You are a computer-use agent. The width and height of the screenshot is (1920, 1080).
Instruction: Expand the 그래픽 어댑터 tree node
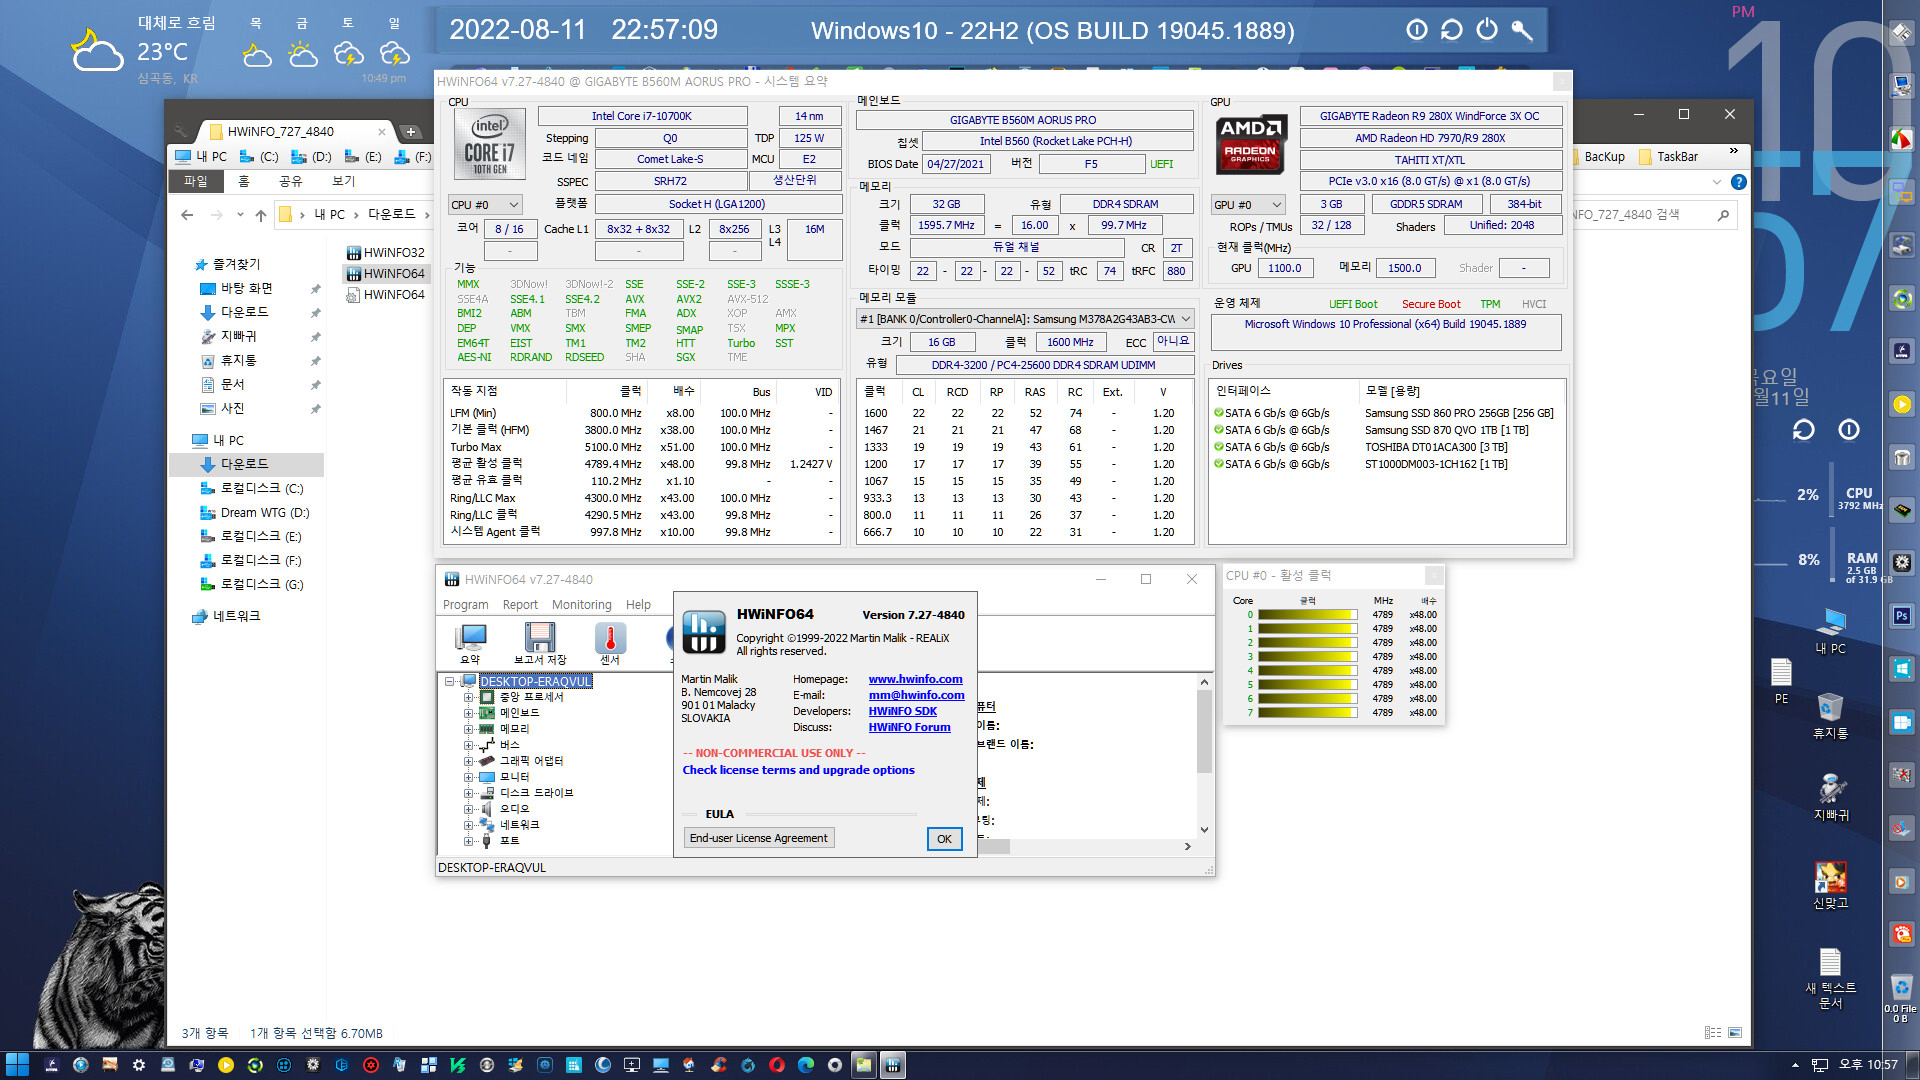[468, 761]
